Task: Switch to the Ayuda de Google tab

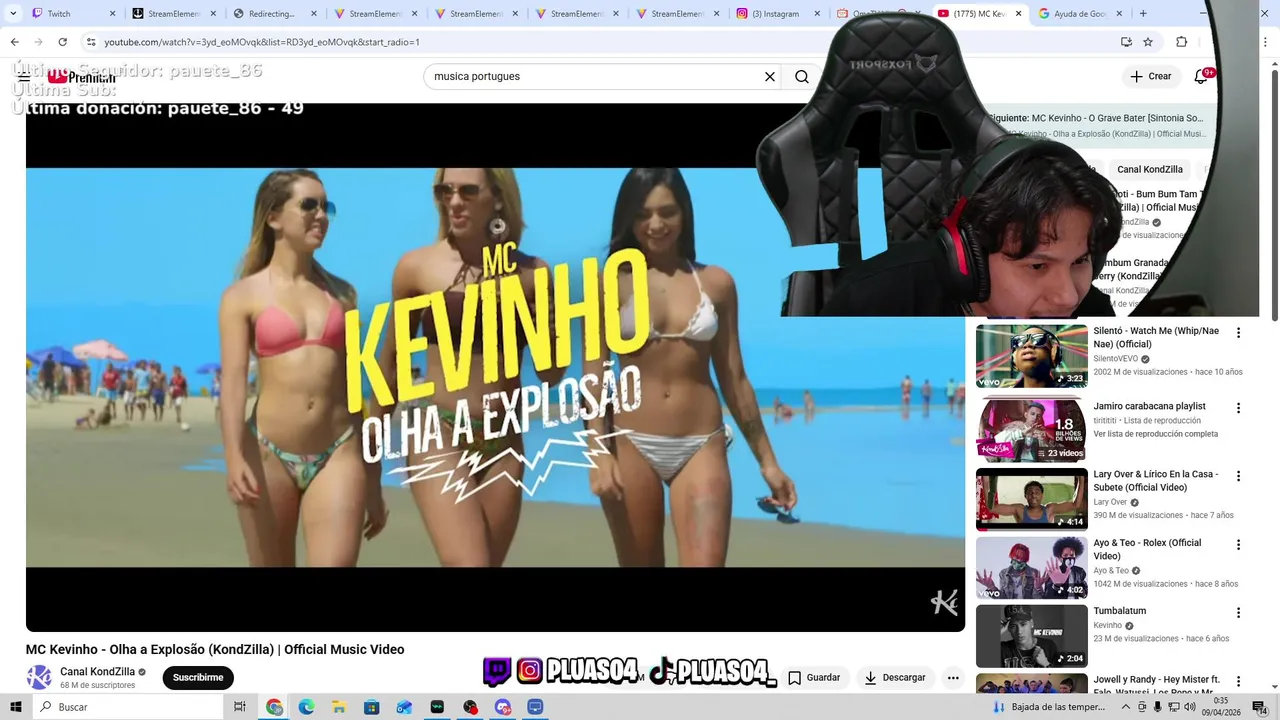Action: [x=1080, y=14]
